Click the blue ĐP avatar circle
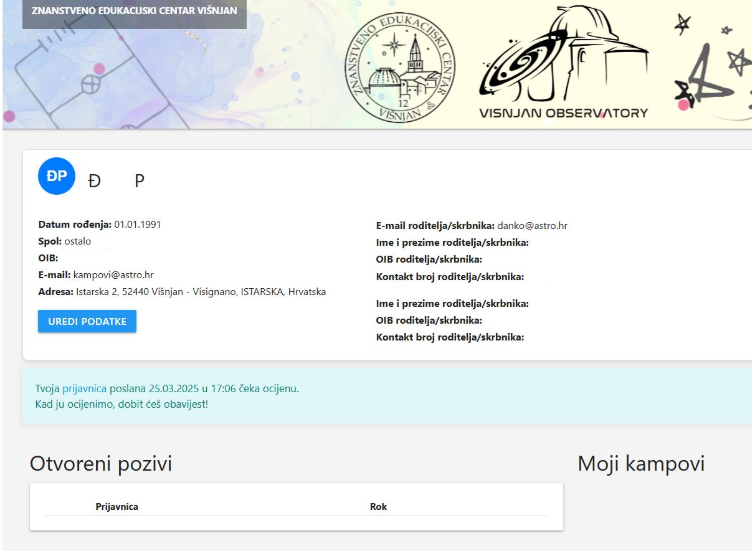The image size is (752, 551). point(57,176)
